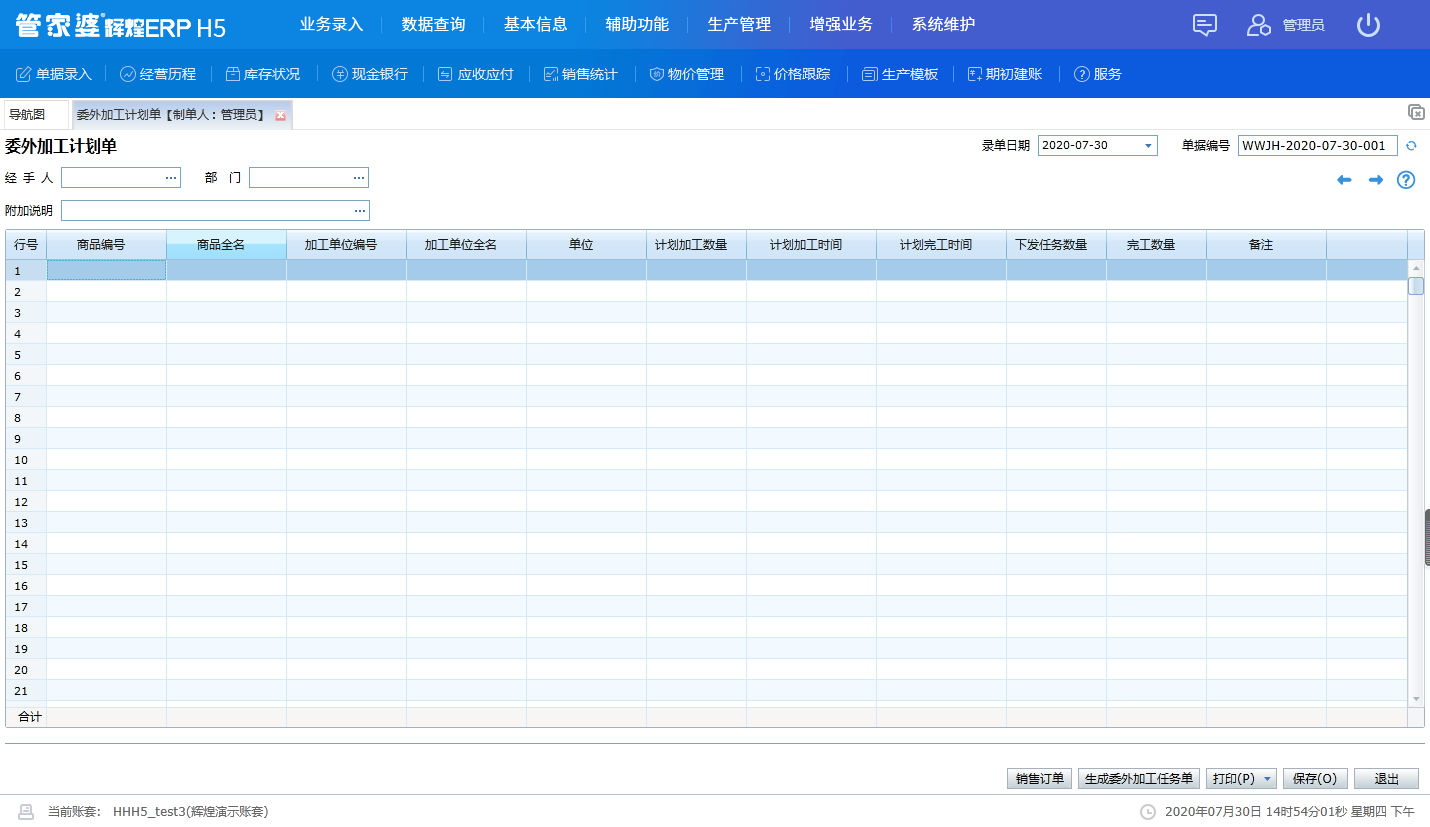Screen dimensions: 1430x827
Task: Open 服务 help toolbar shortcut
Action: pos(1098,74)
